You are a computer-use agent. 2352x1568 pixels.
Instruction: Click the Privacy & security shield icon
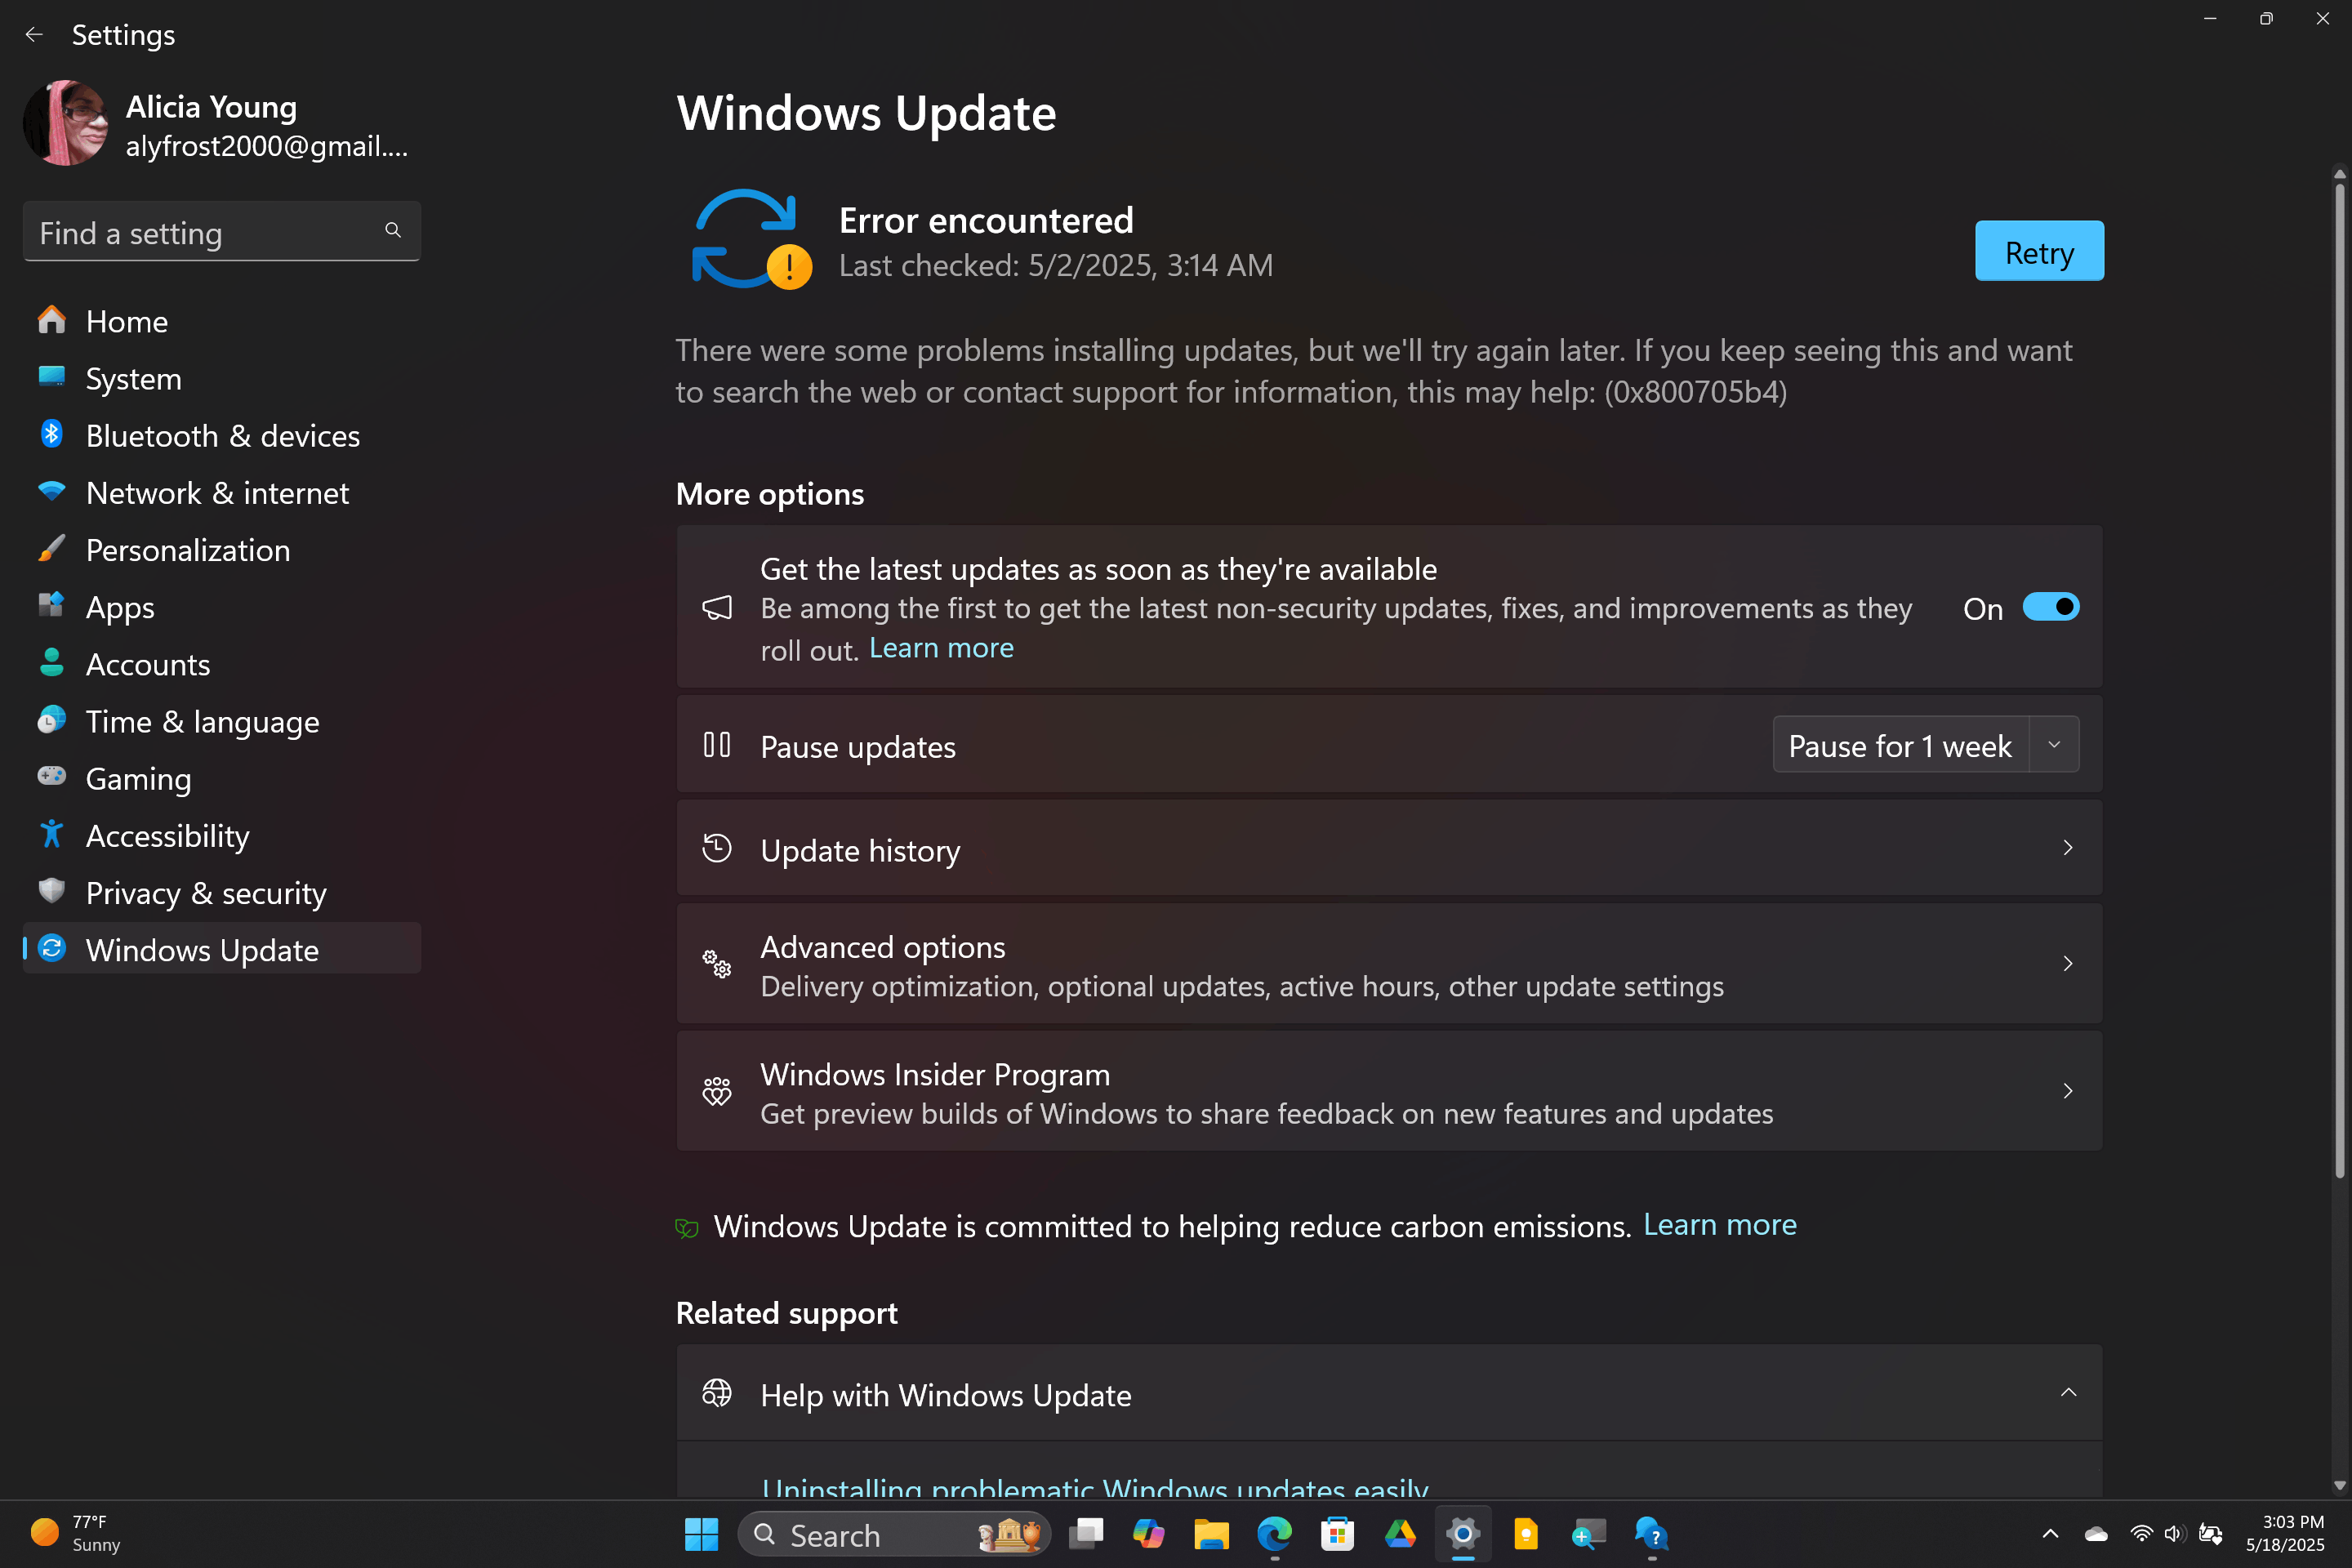[51, 891]
